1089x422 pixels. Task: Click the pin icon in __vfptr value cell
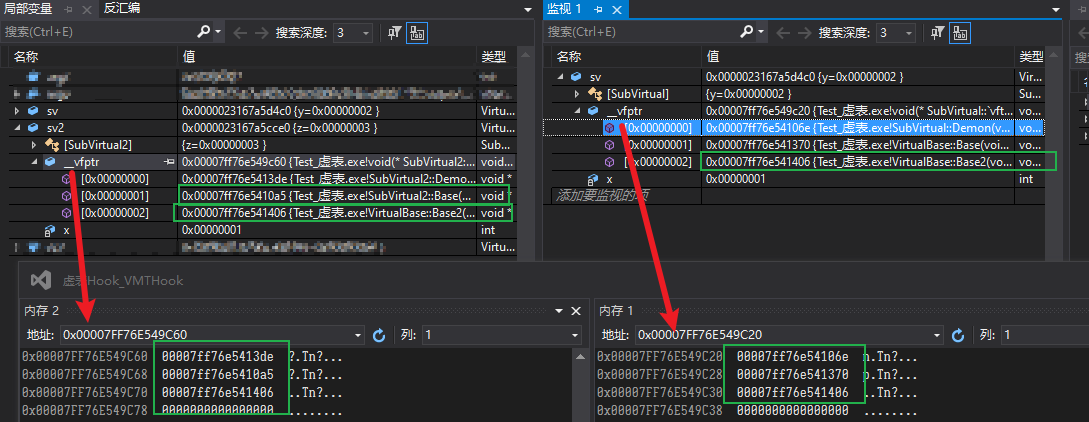(x=168, y=162)
